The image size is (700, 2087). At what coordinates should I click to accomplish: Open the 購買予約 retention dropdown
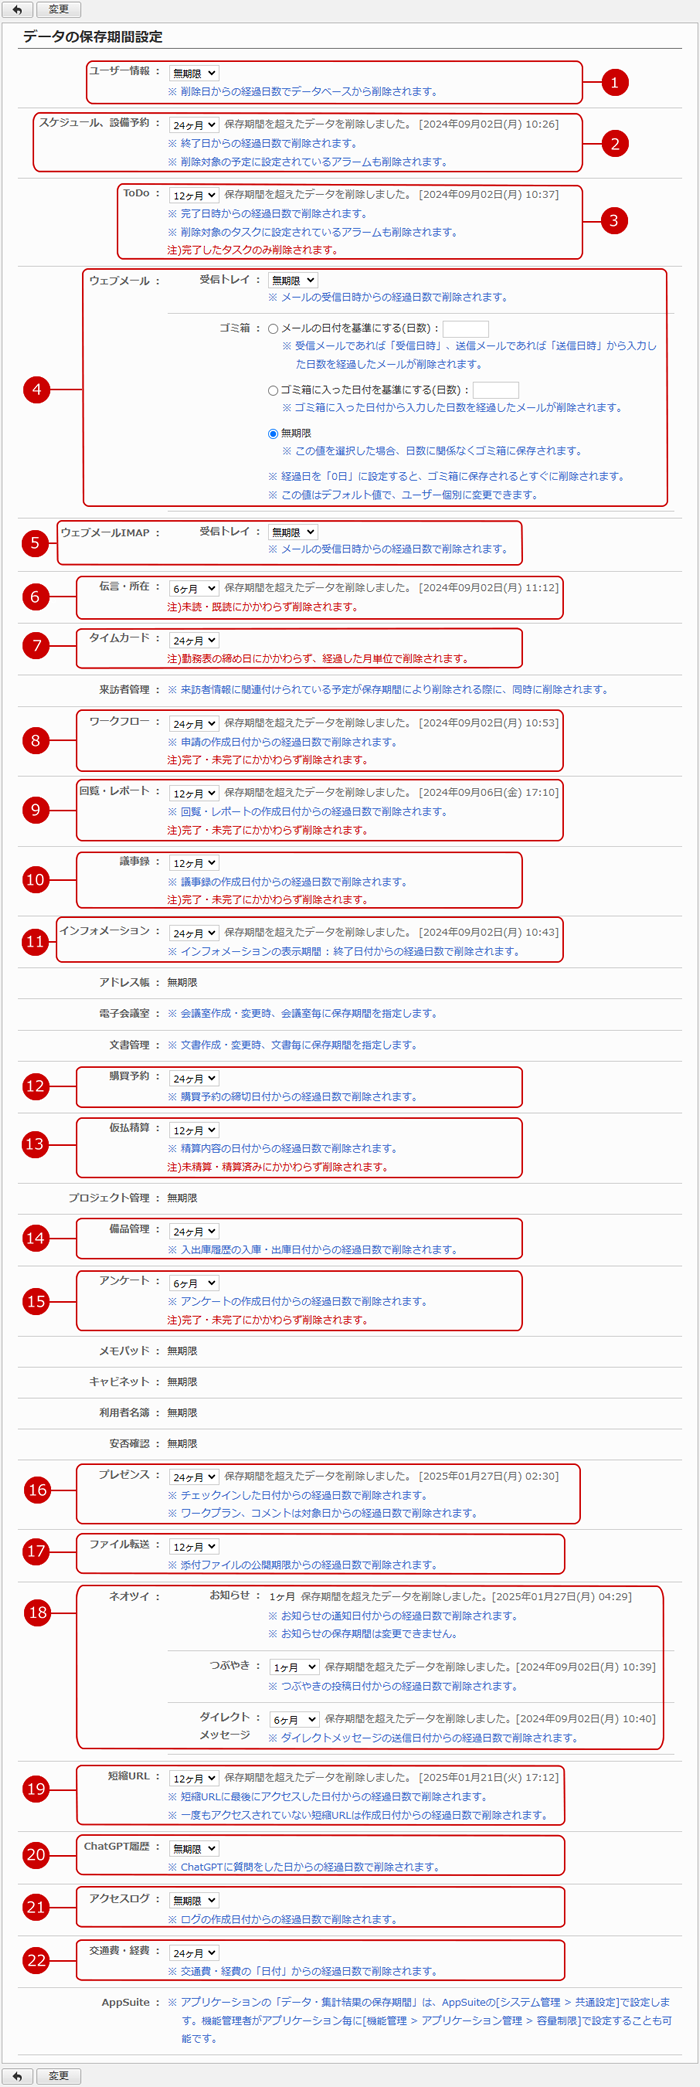pyautogui.click(x=194, y=1078)
